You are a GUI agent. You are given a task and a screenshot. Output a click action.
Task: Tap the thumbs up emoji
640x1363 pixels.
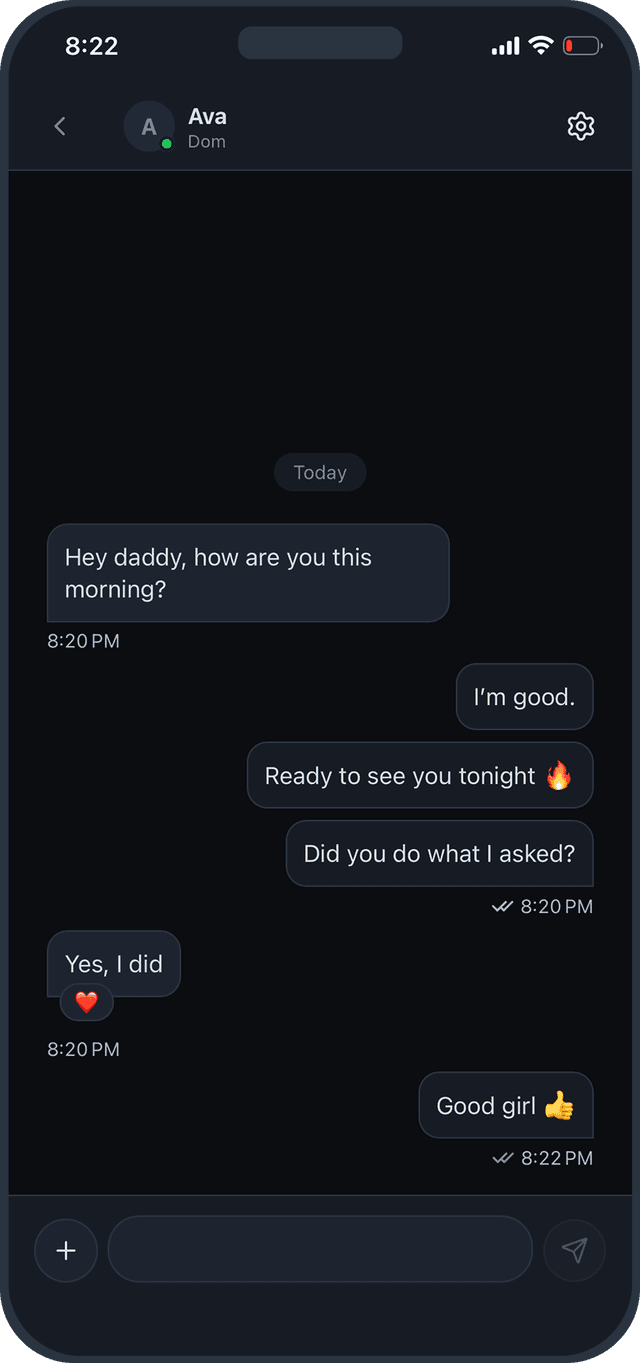pyautogui.click(x=559, y=1105)
